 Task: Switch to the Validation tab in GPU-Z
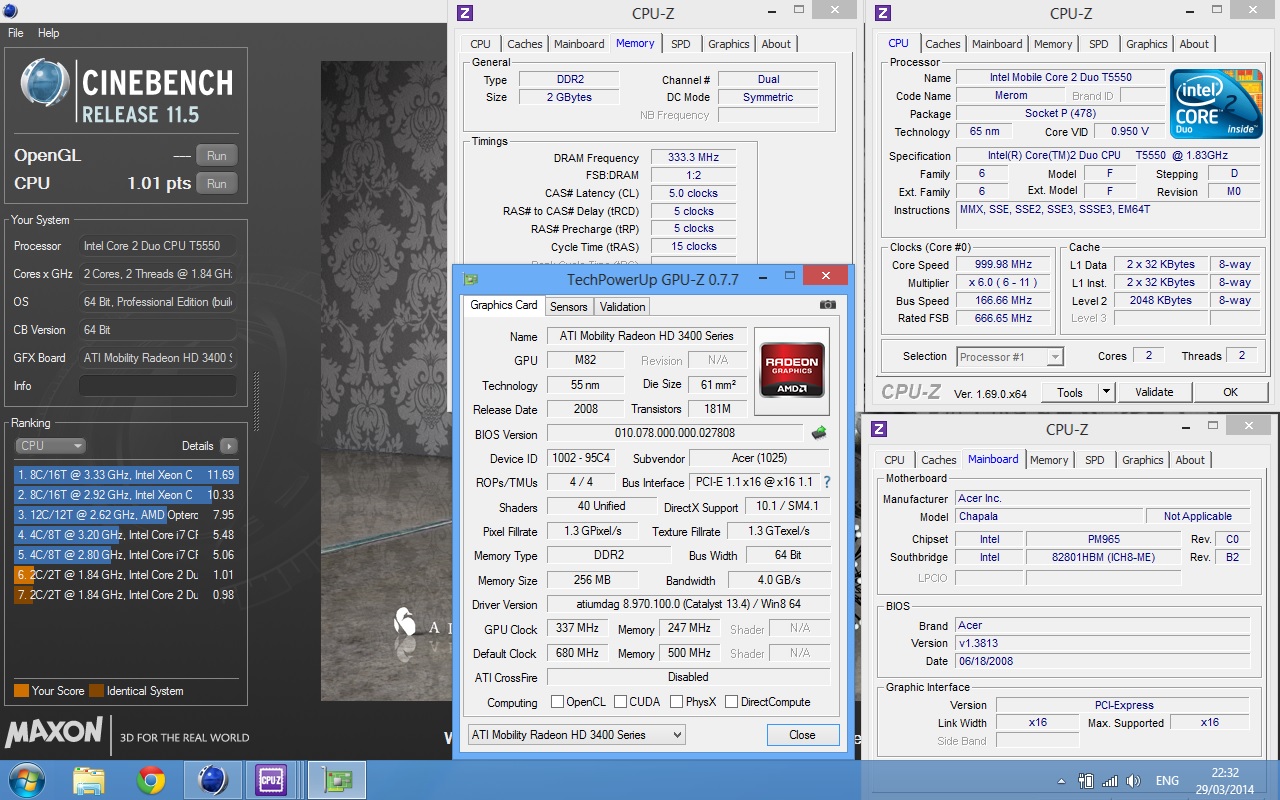pos(623,306)
